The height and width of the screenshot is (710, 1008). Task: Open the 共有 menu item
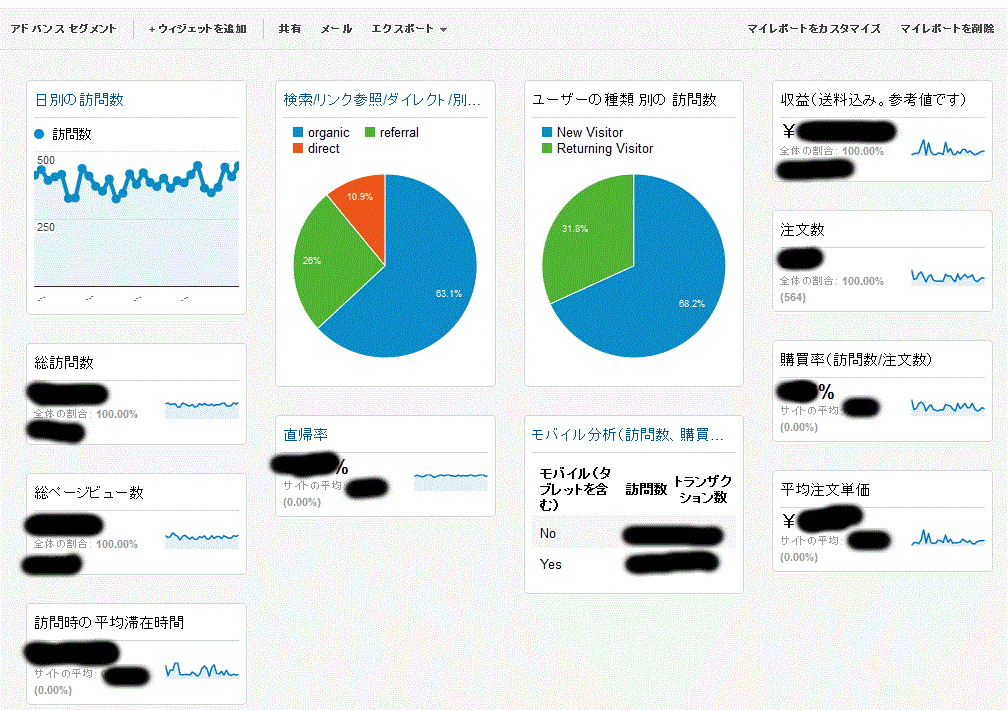point(289,29)
